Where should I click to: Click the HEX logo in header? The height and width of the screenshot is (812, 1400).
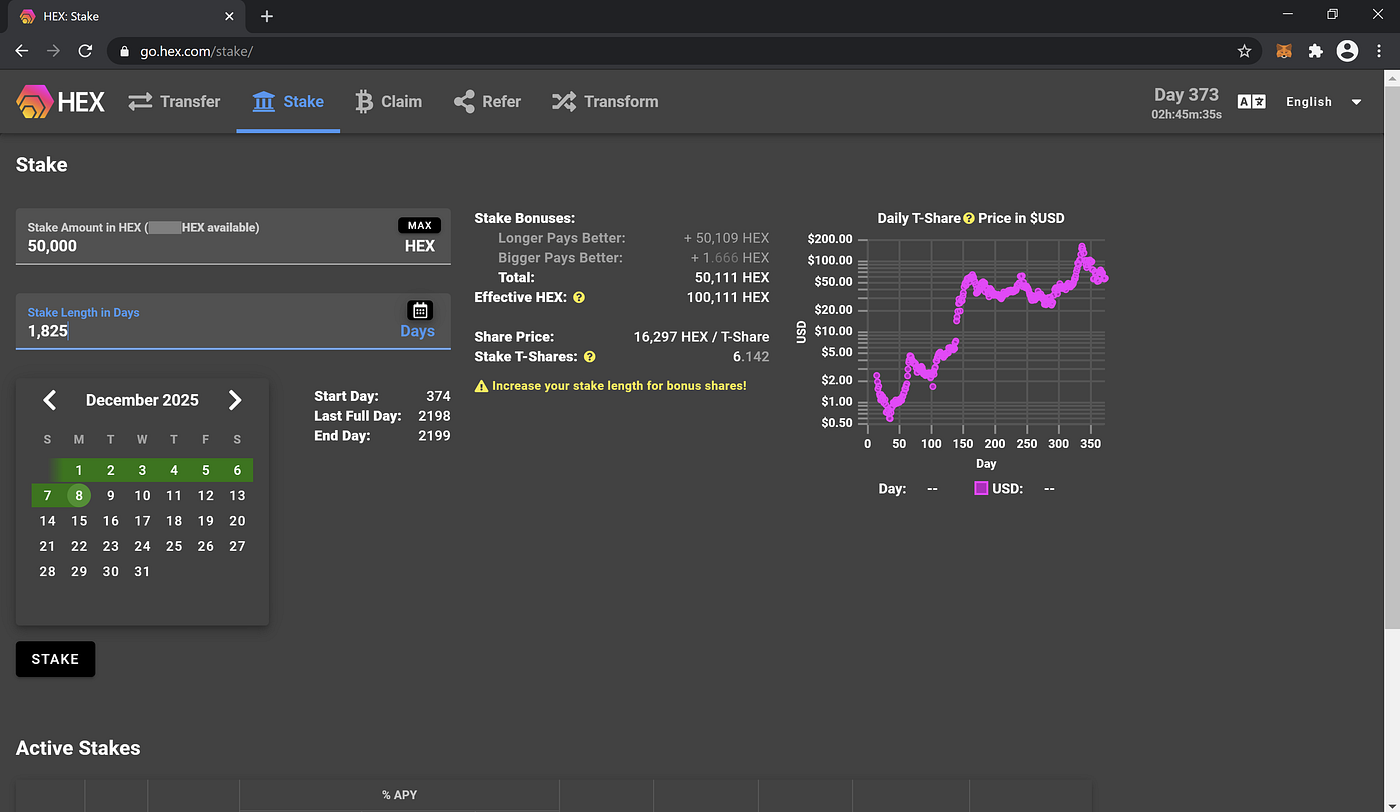(x=60, y=101)
